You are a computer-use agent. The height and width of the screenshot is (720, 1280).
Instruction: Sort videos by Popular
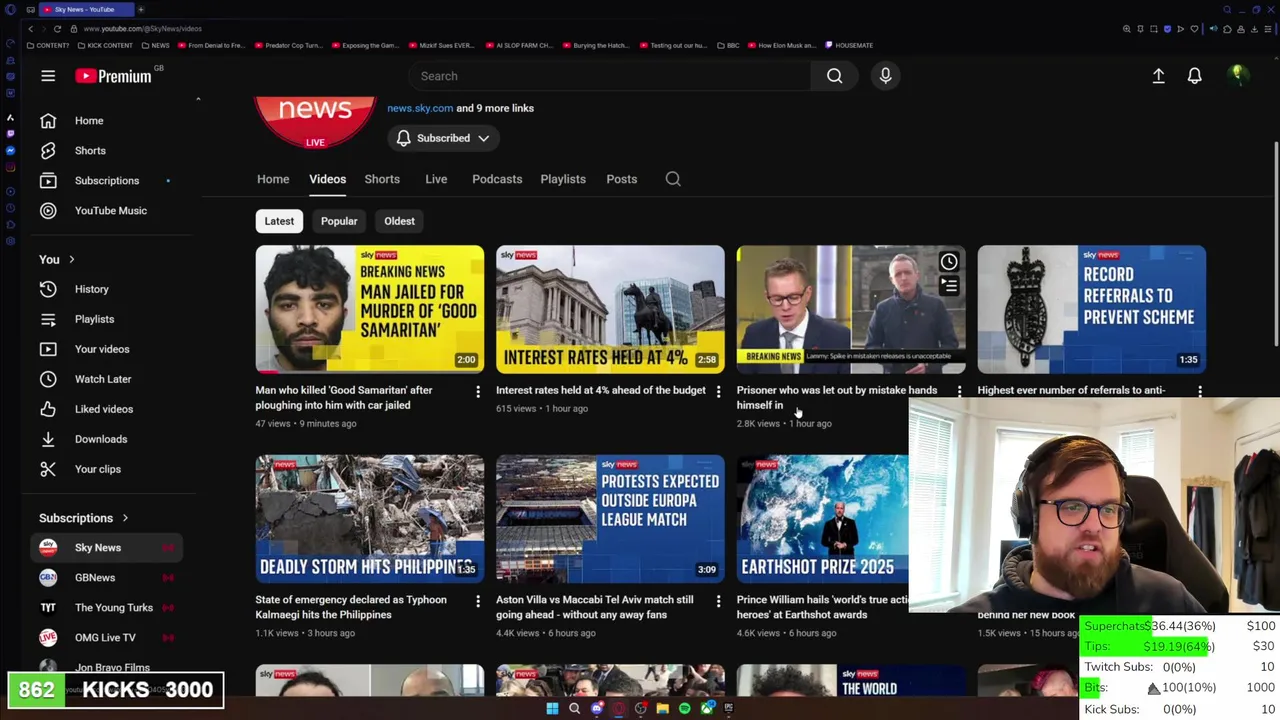click(339, 221)
